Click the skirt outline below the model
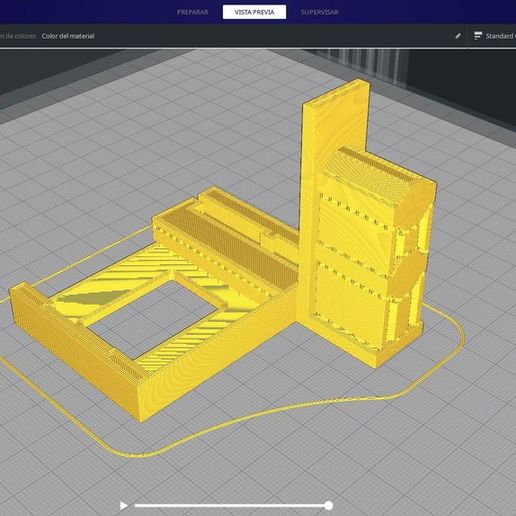 coord(233,423)
